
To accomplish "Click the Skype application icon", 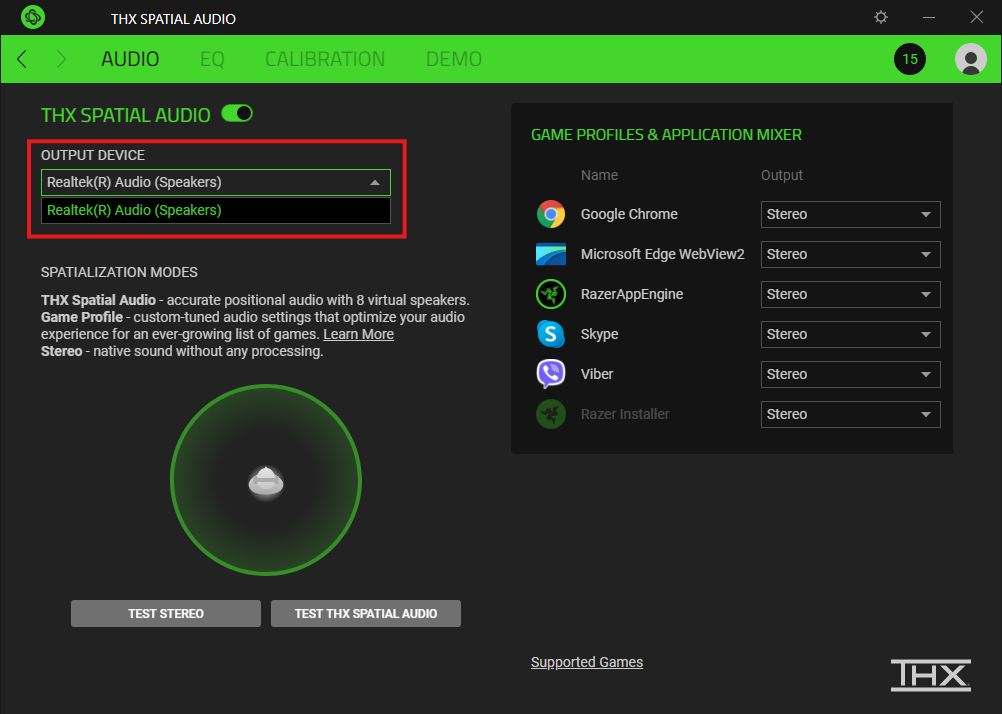I will pos(551,334).
